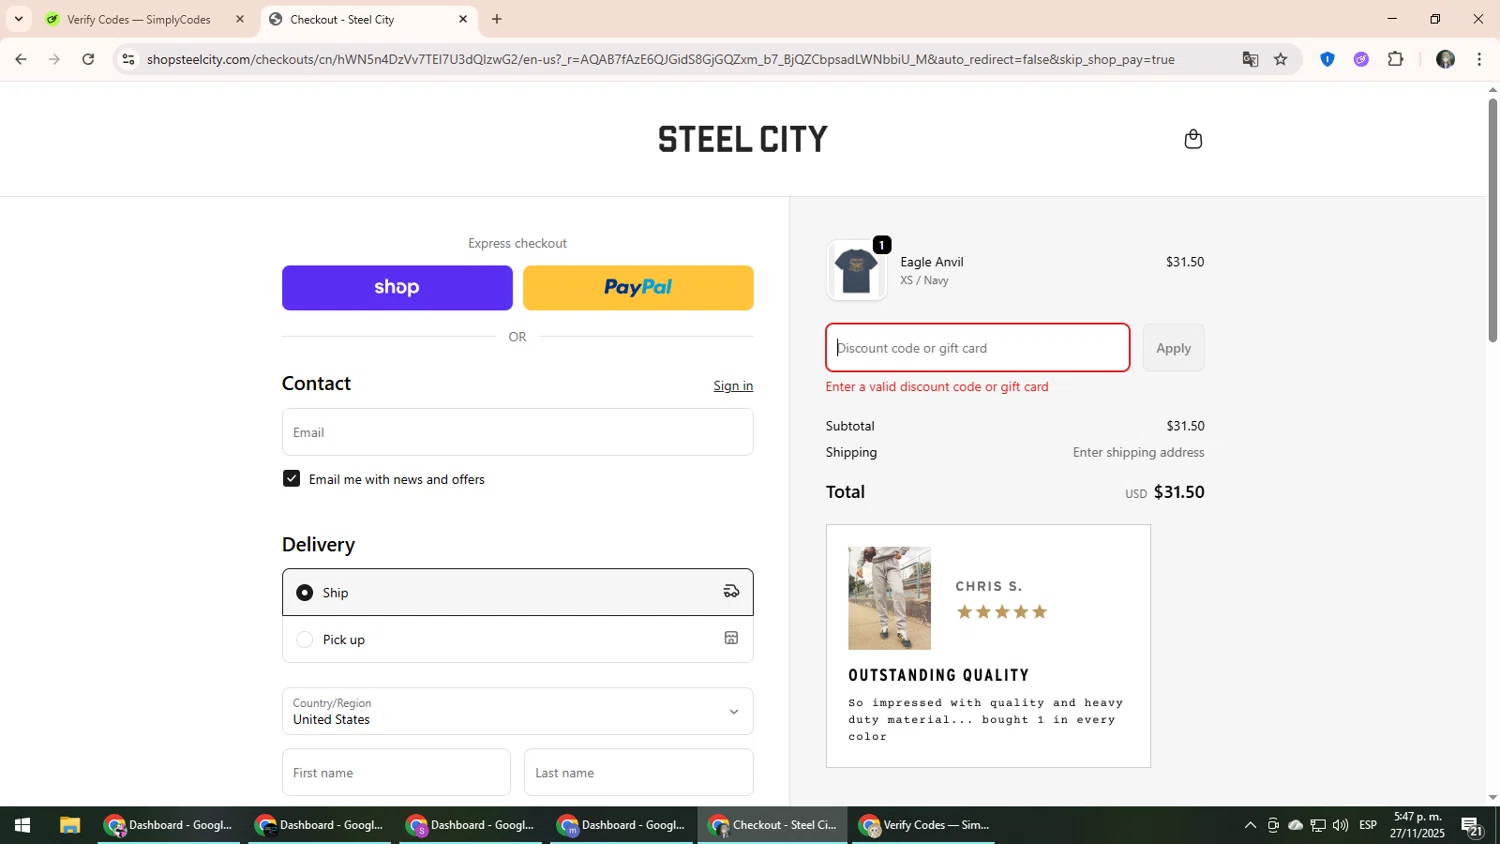Click the Steel City store logo

coord(743,139)
